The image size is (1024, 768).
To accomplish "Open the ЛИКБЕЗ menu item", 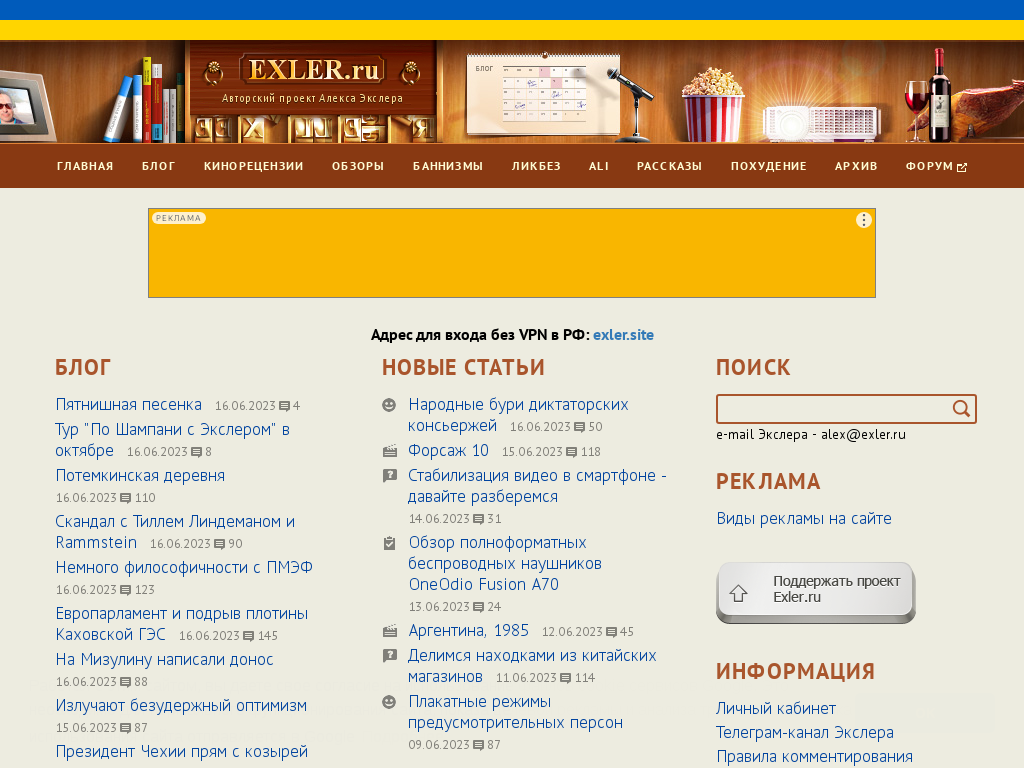I will 536,167.
